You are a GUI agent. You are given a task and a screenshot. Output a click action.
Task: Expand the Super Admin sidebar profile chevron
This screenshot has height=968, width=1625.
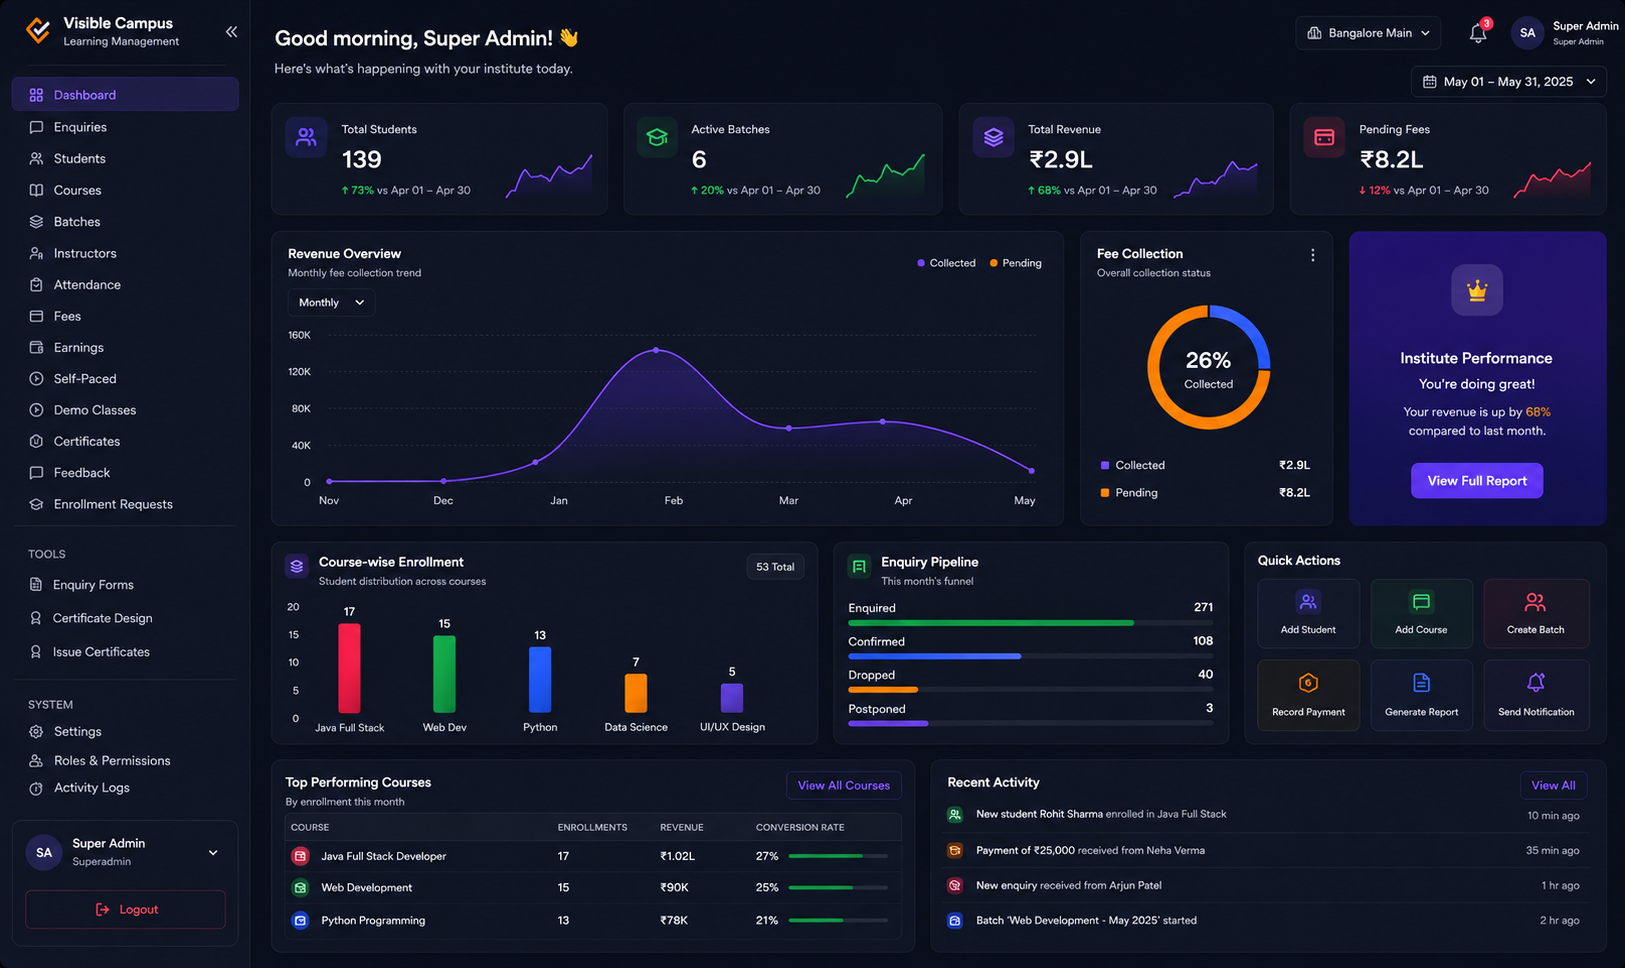coord(213,853)
